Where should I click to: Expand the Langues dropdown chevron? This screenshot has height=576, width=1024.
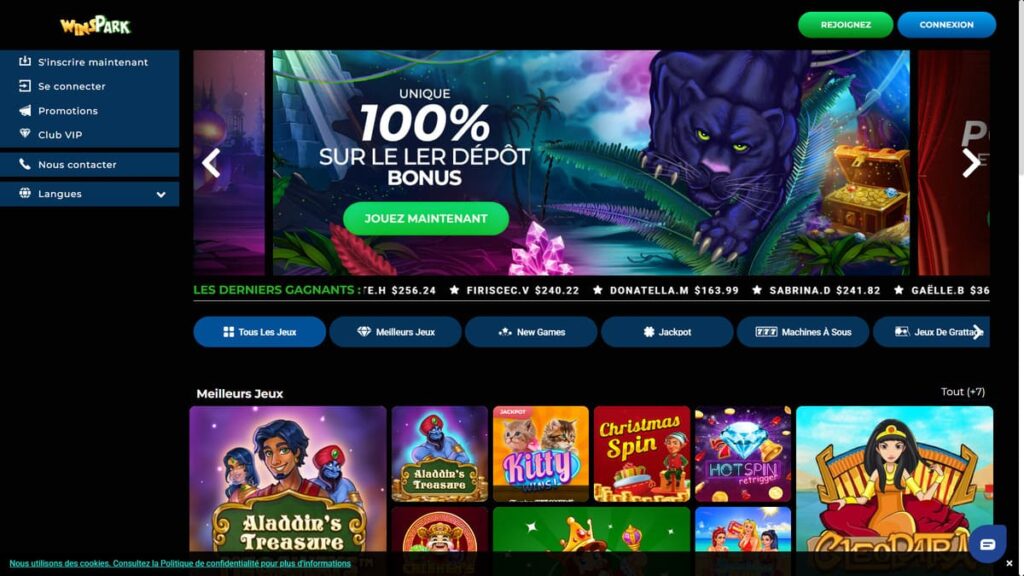click(161, 194)
